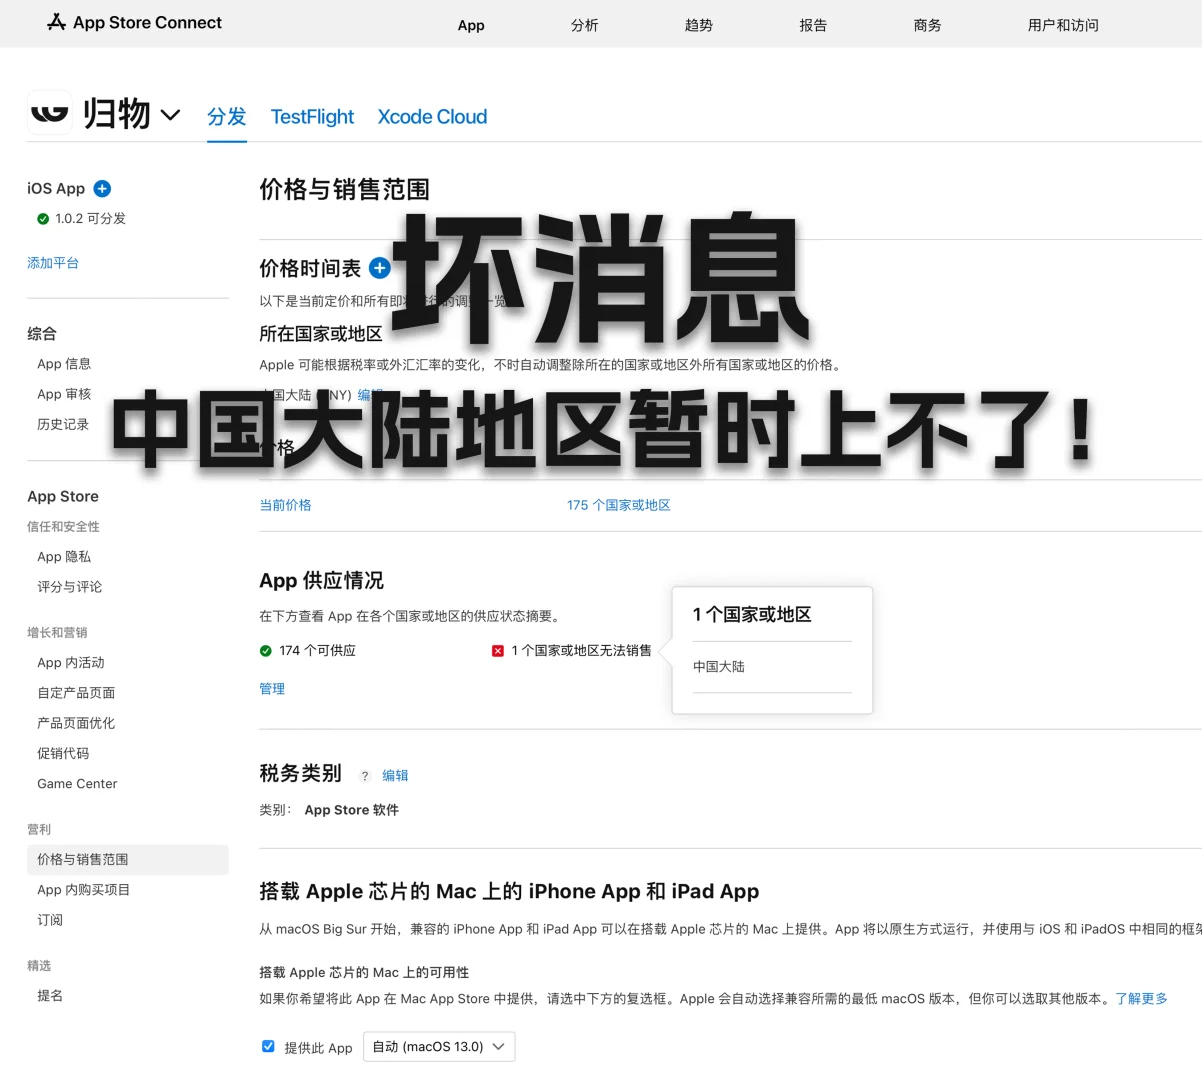Open 价格时间表 using the blue plus icon
Image resolution: width=1202 pixels, height=1080 pixels.
pyautogui.click(x=379, y=268)
